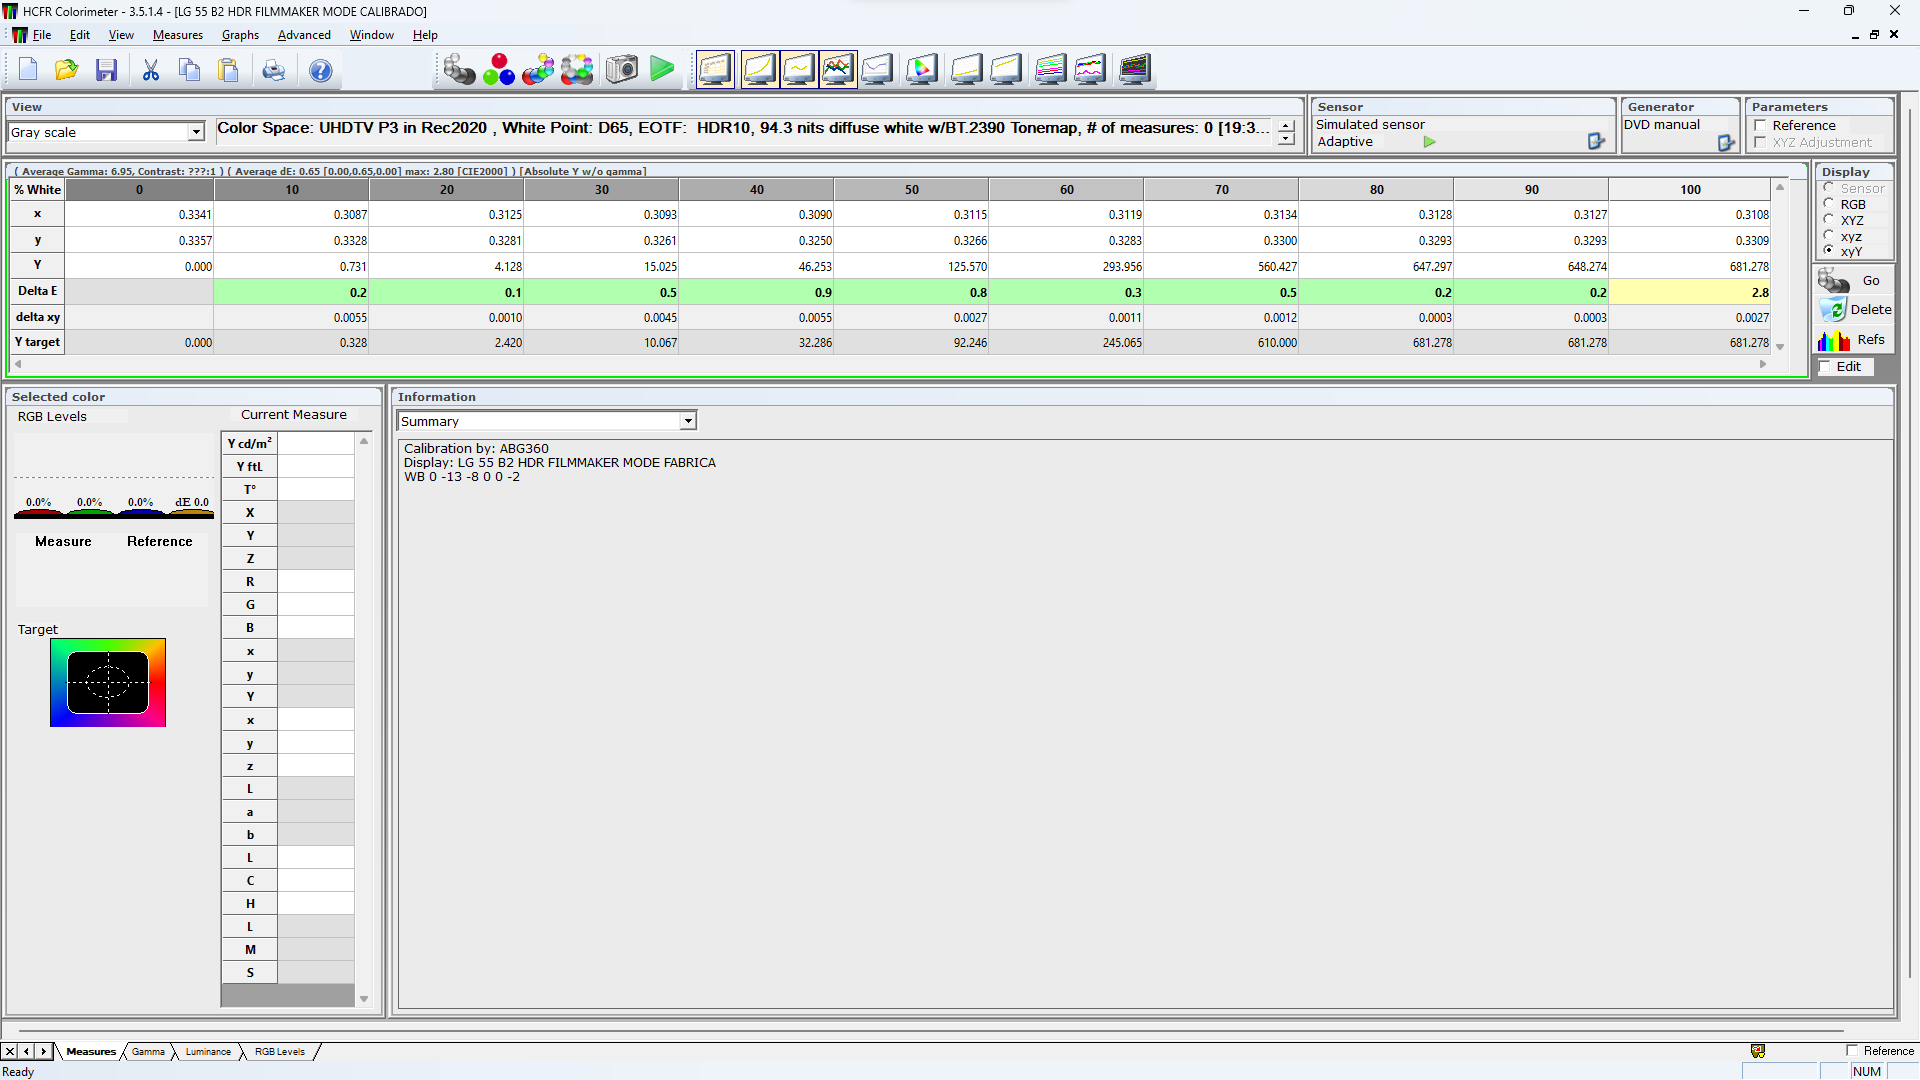Open the Summary information dropdown
The height and width of the screenshot is (1080, 1920).
click(x=688, y=420)
